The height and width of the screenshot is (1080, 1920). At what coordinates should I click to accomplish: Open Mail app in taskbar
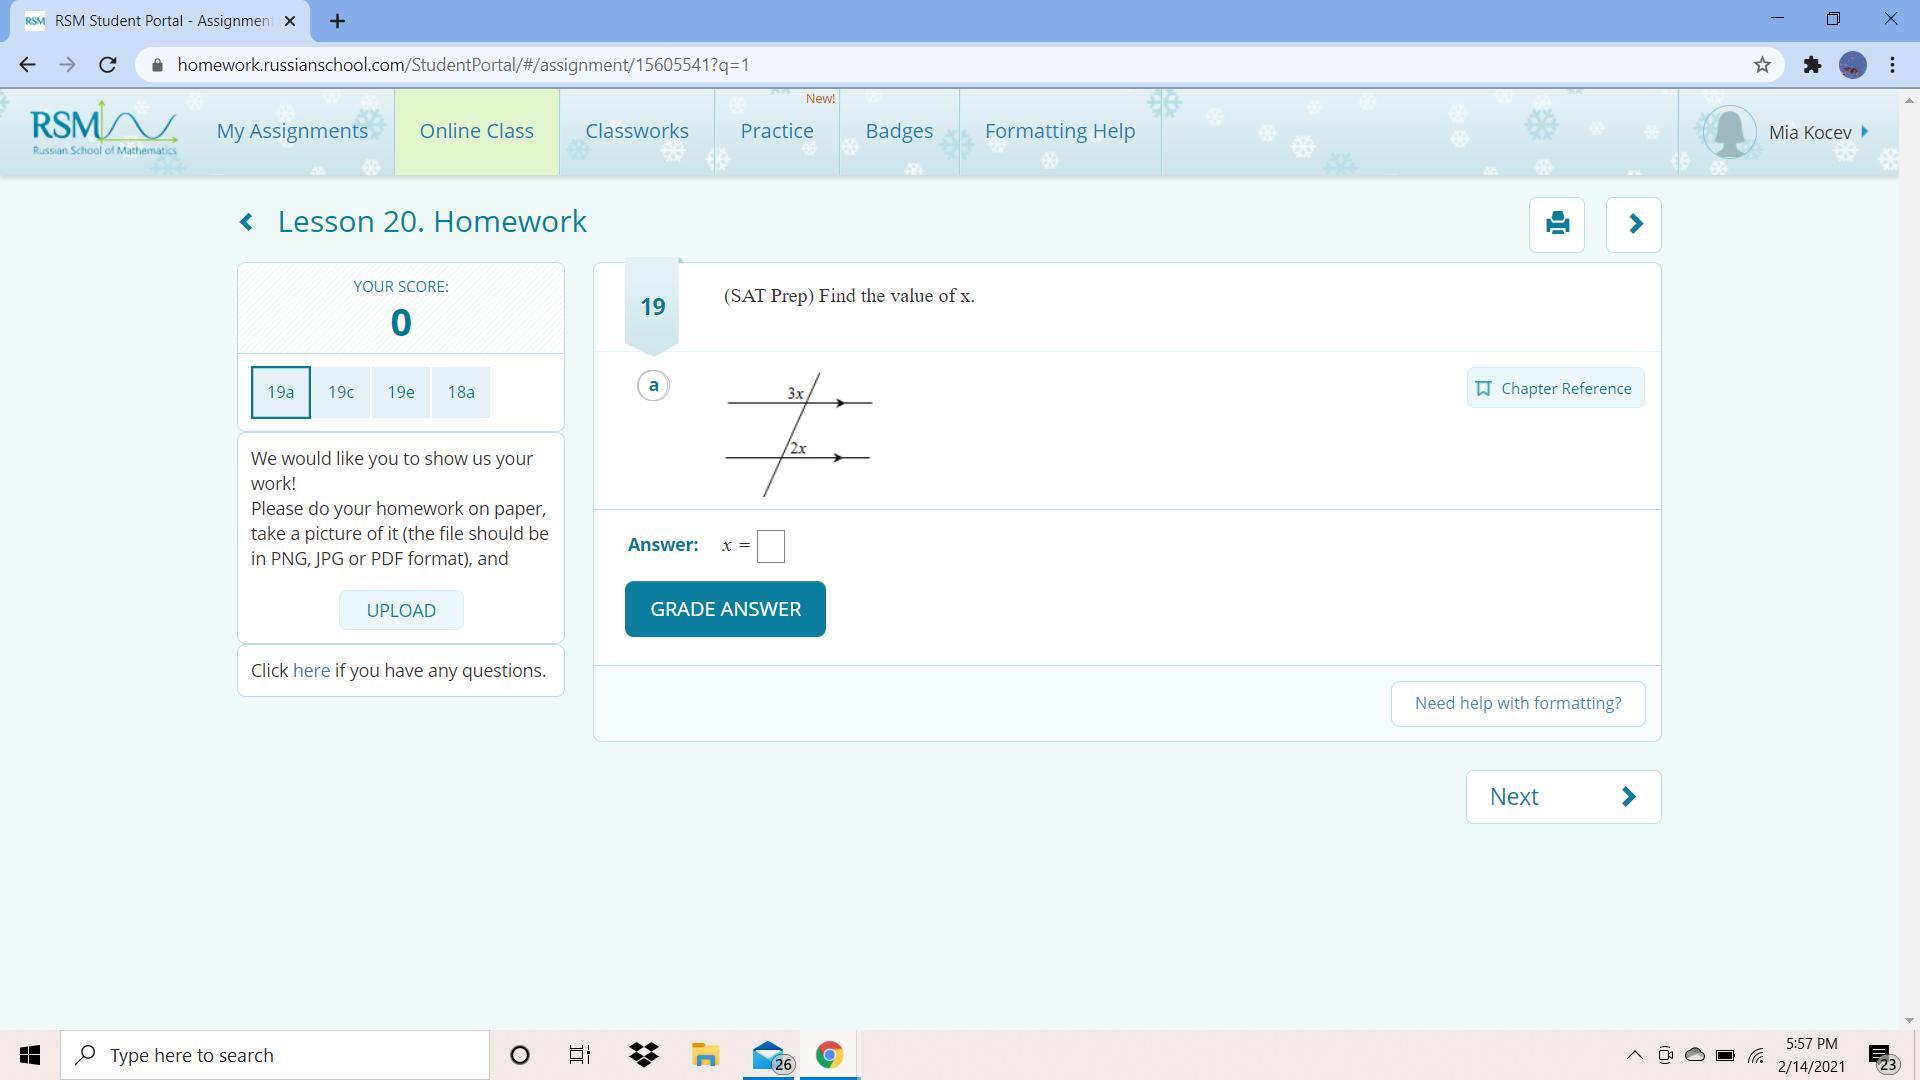point(768,1055)
